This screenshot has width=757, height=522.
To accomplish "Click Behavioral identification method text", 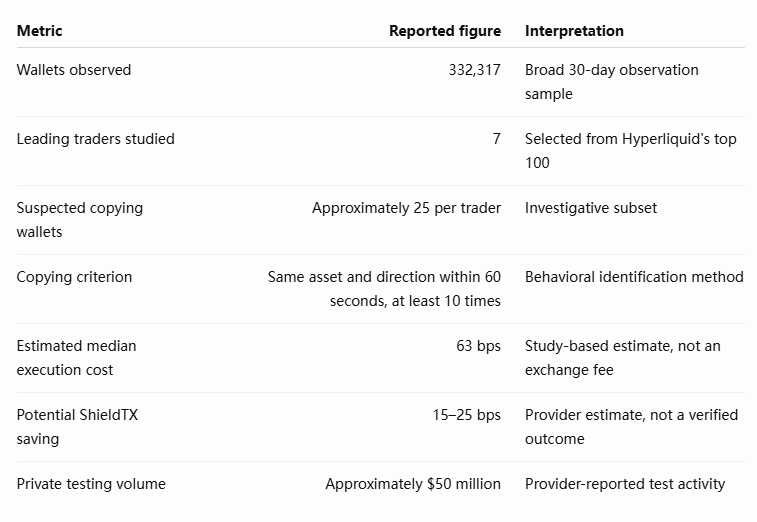I will (634, 277).
